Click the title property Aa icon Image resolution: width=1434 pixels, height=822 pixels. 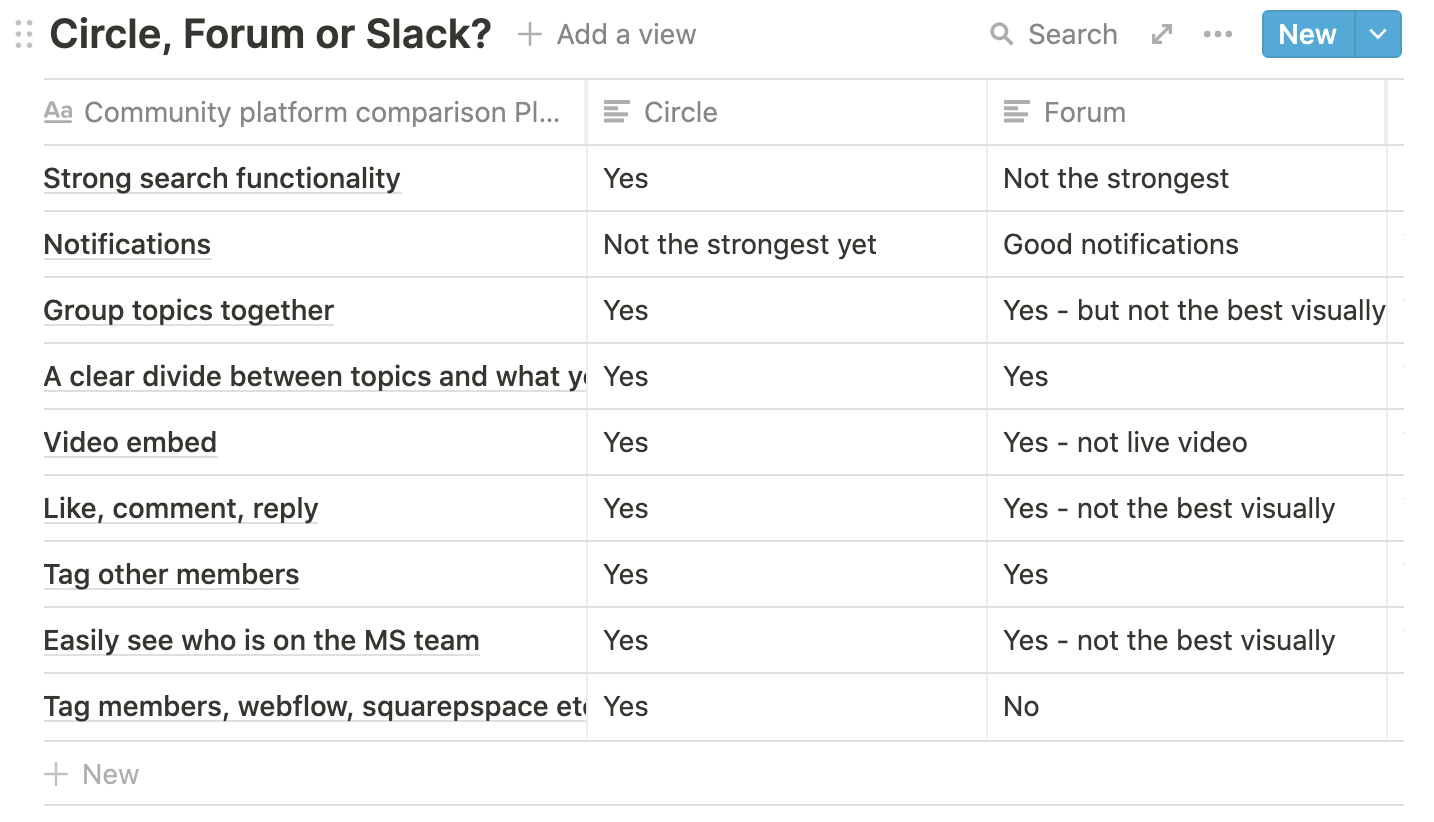pyautogui.click(x=58, y=112)
